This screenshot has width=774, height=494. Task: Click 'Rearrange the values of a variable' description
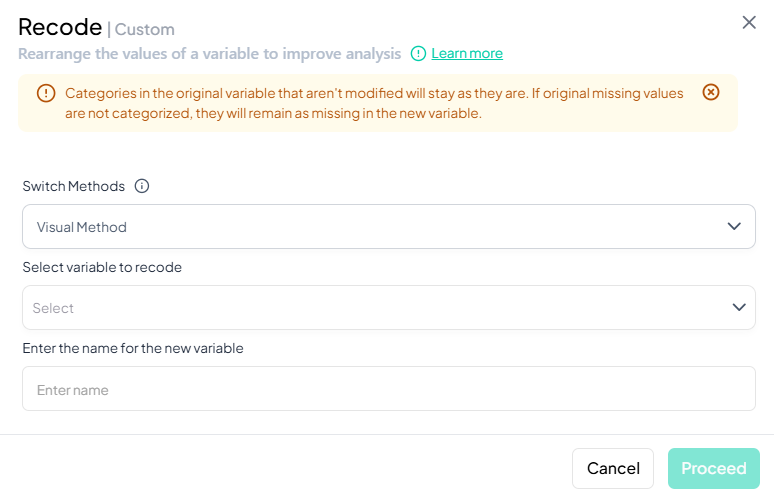[x=209, y=53]
